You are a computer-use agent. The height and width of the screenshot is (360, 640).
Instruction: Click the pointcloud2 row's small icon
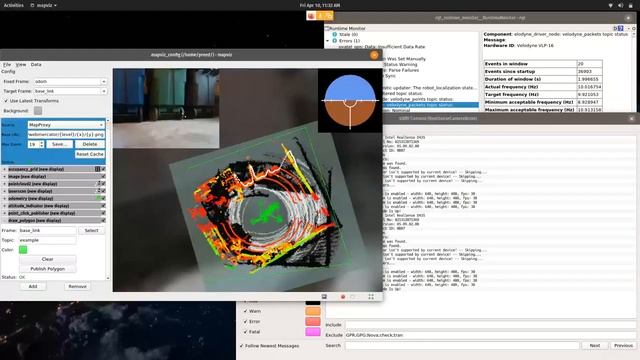[x=98, y=184]
